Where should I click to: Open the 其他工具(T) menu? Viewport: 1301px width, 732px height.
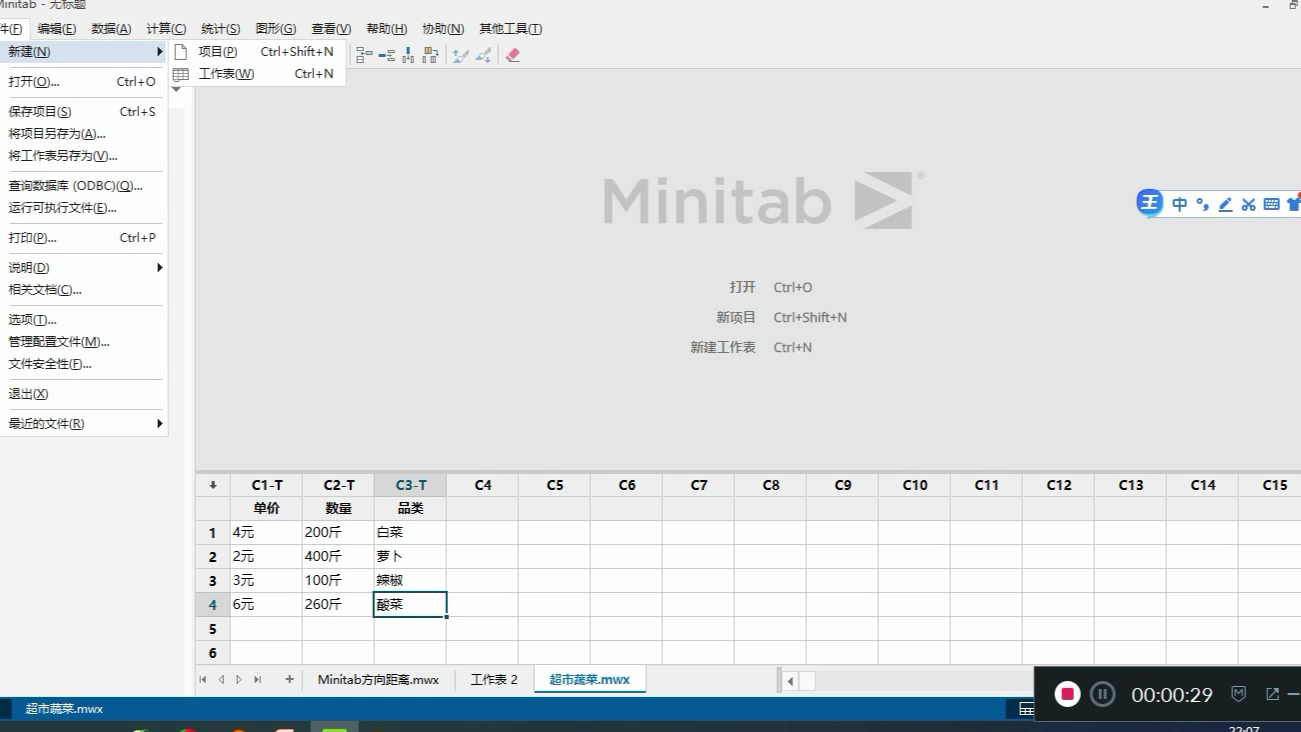(x=510, y=29)
